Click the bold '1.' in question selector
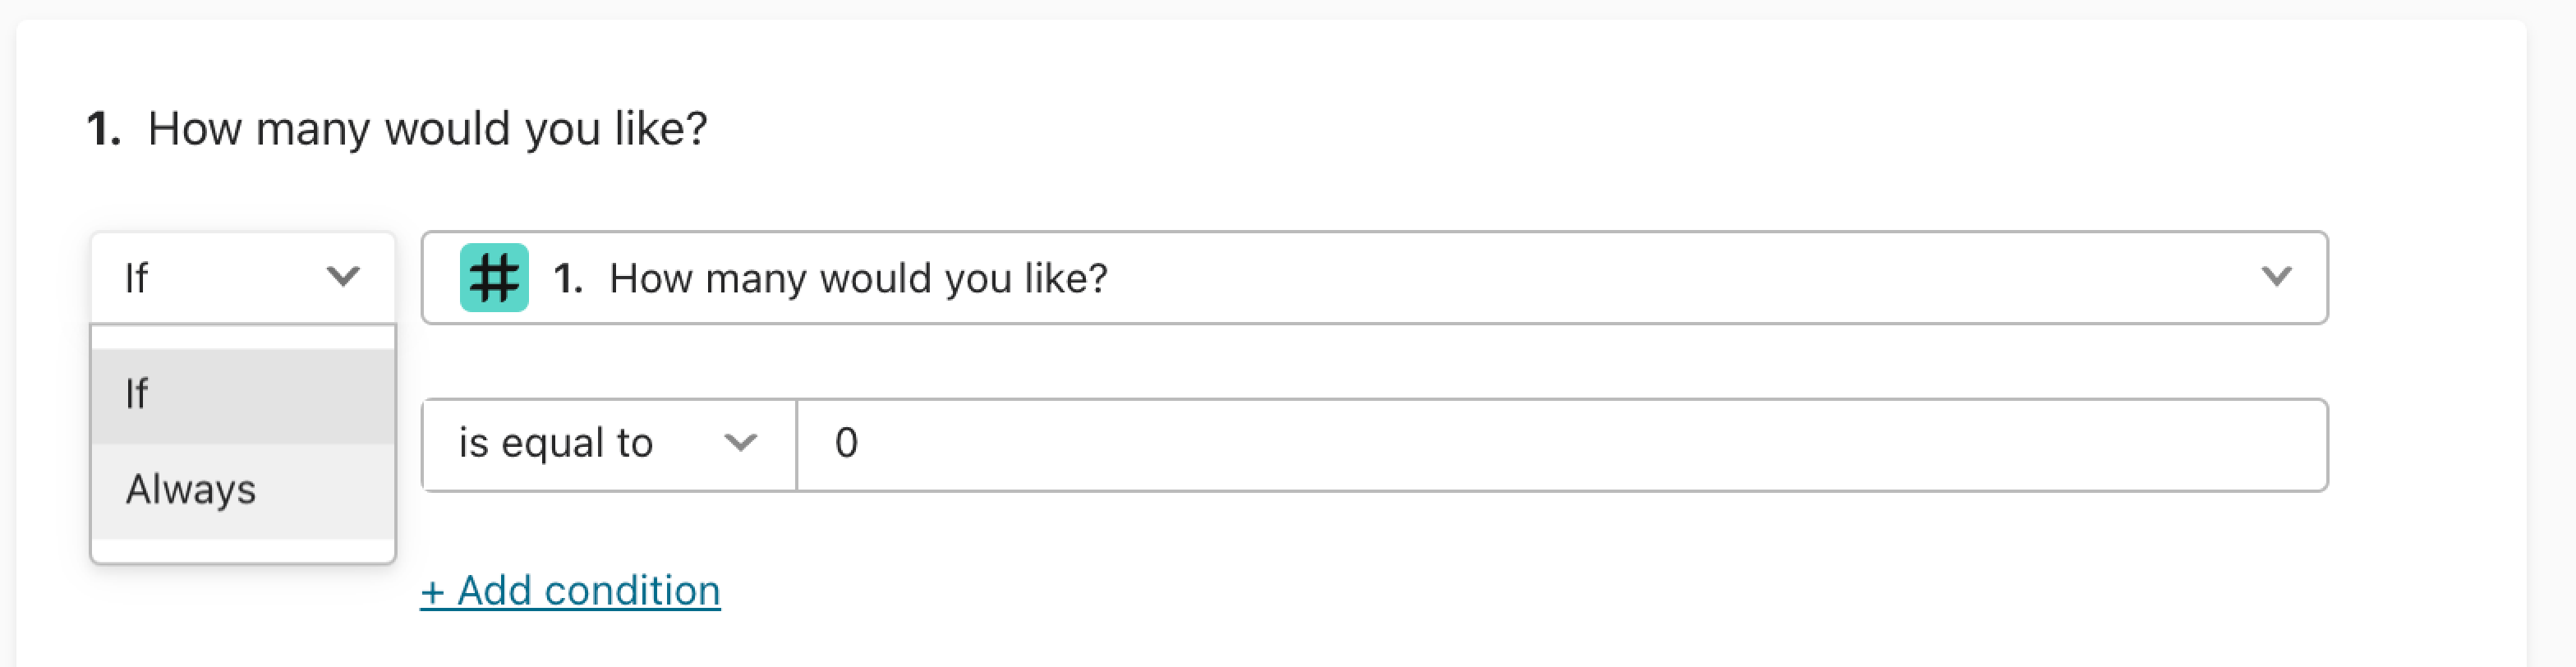The image size is (2576, 667). tap(568, 278)
